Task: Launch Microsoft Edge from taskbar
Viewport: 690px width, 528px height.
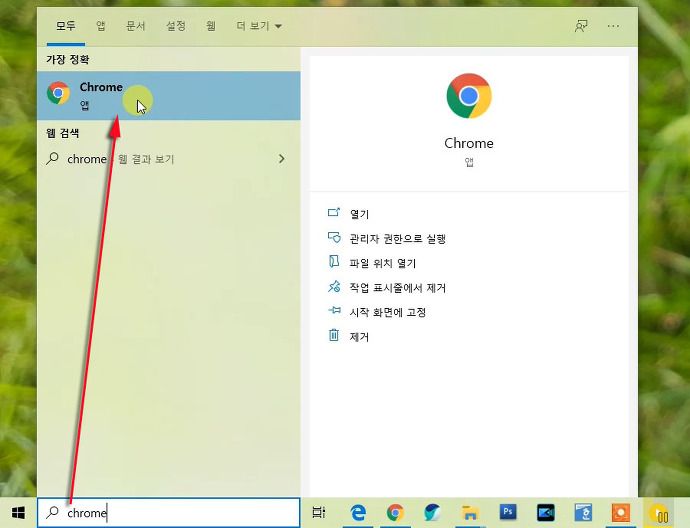Action: [358, 513]
